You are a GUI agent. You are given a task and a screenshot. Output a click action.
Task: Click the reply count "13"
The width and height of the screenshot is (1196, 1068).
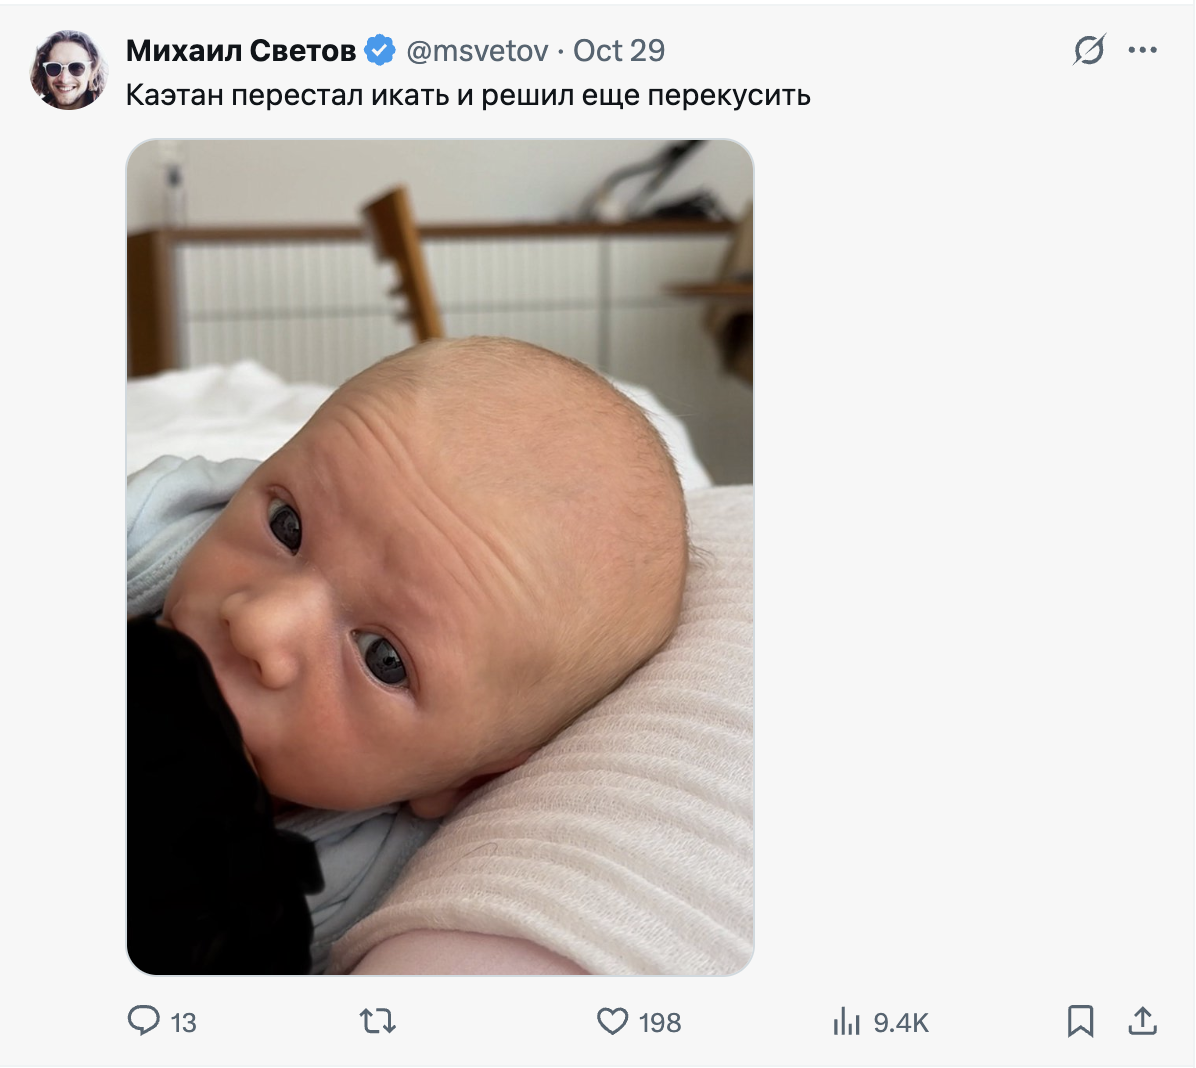click(184, 1023)
